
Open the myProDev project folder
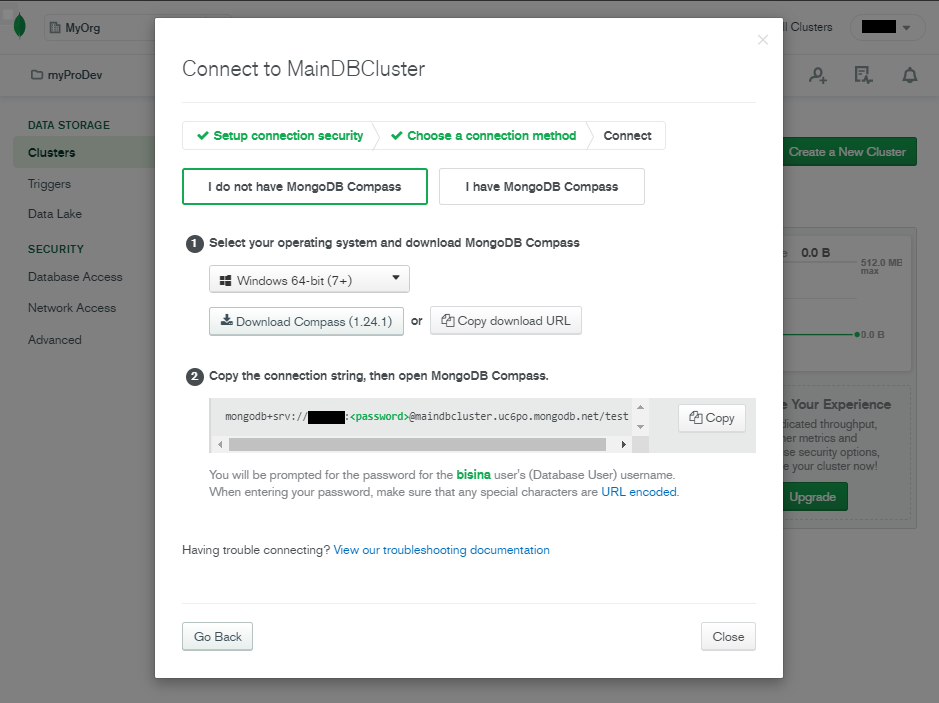point(66,75)
